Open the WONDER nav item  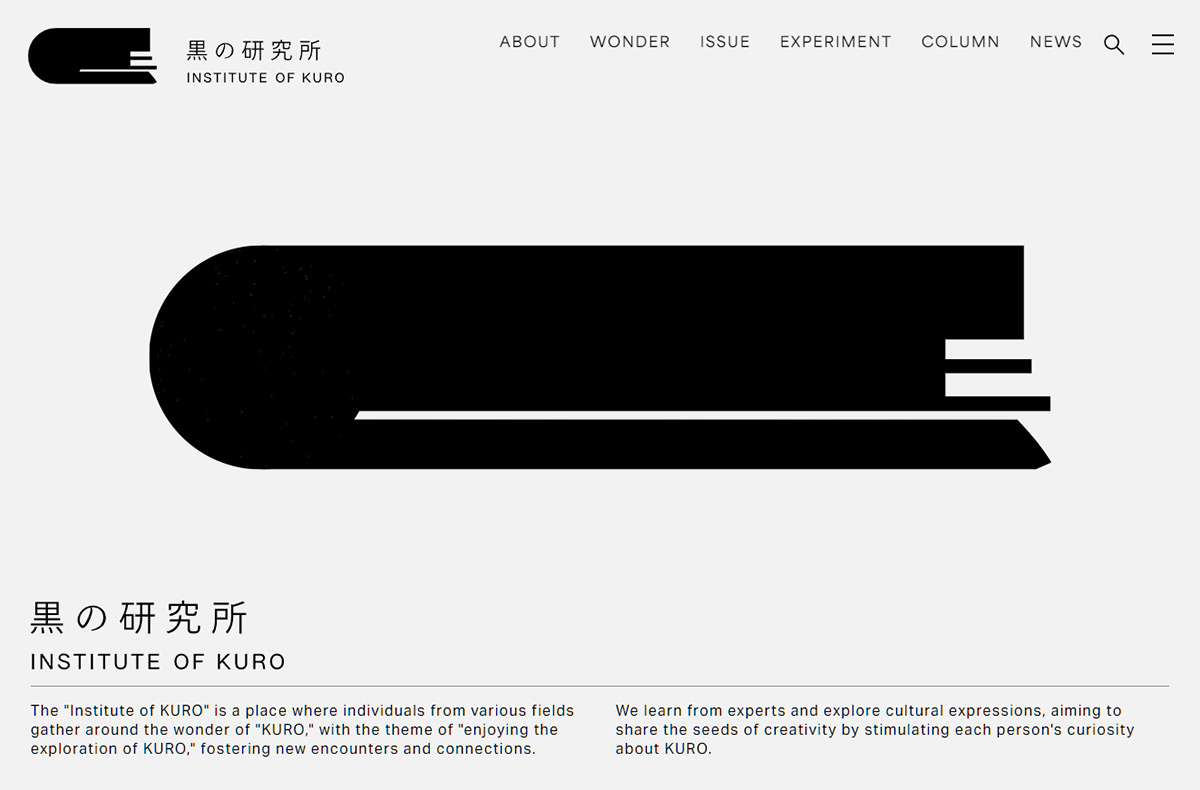(x=630, y=42)
